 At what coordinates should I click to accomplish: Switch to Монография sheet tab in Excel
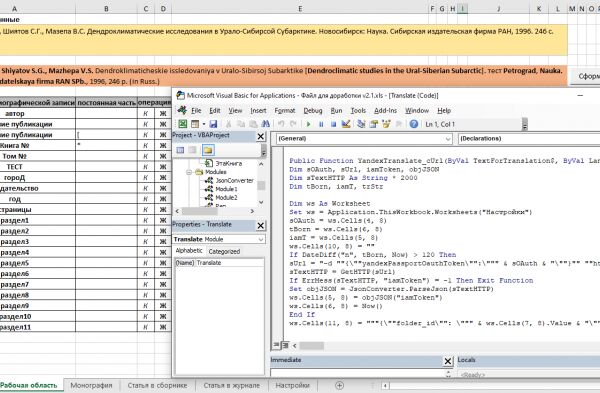(91, 385)
